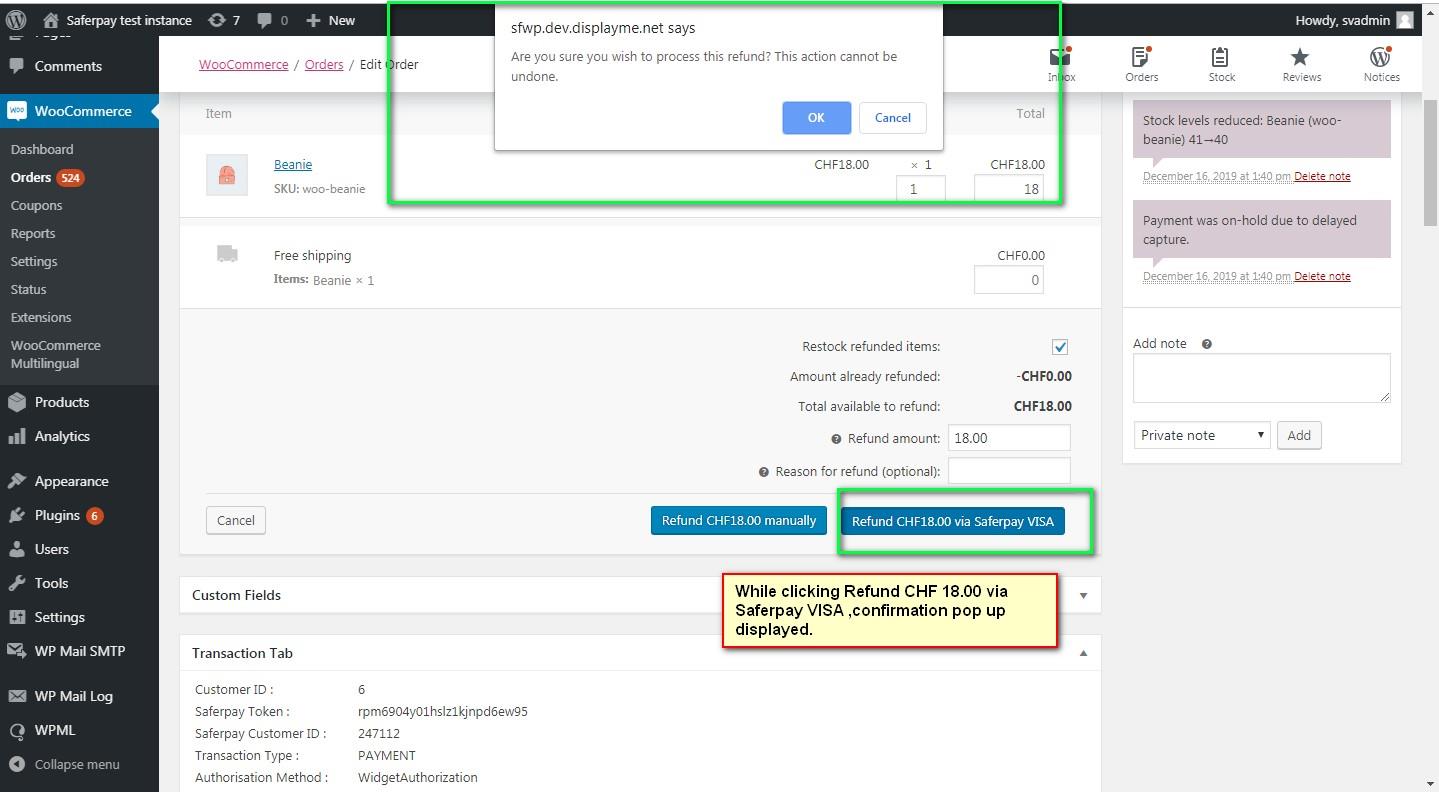Expand the Custom Fields panel
Image resolution: width=1439 pixels, height=792 pixels.
point(1083,595)
